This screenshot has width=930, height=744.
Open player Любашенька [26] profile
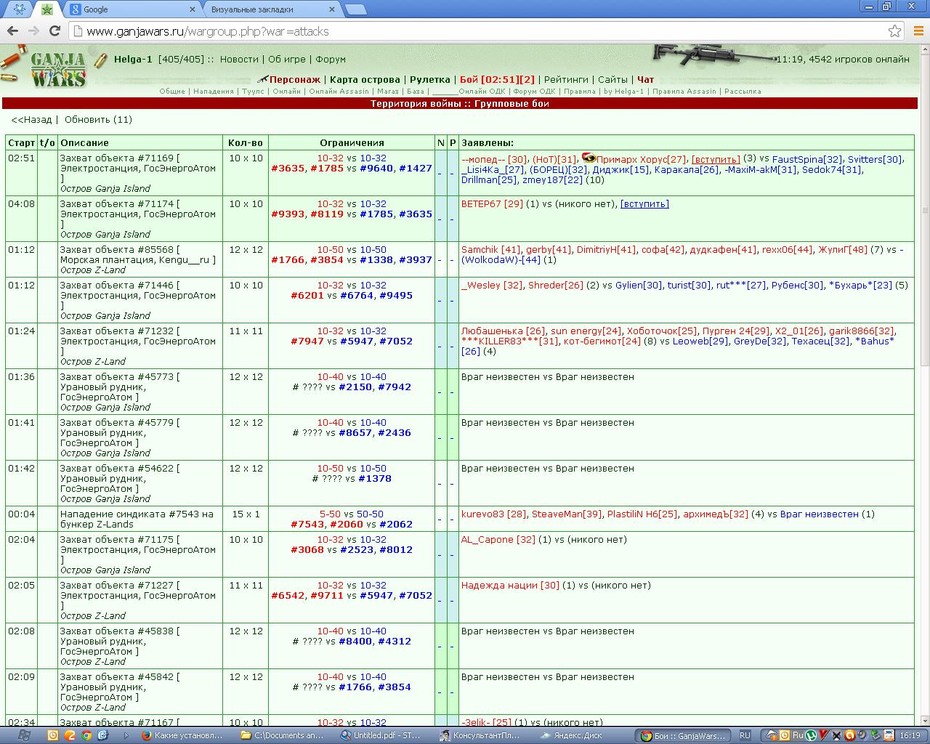503,331
